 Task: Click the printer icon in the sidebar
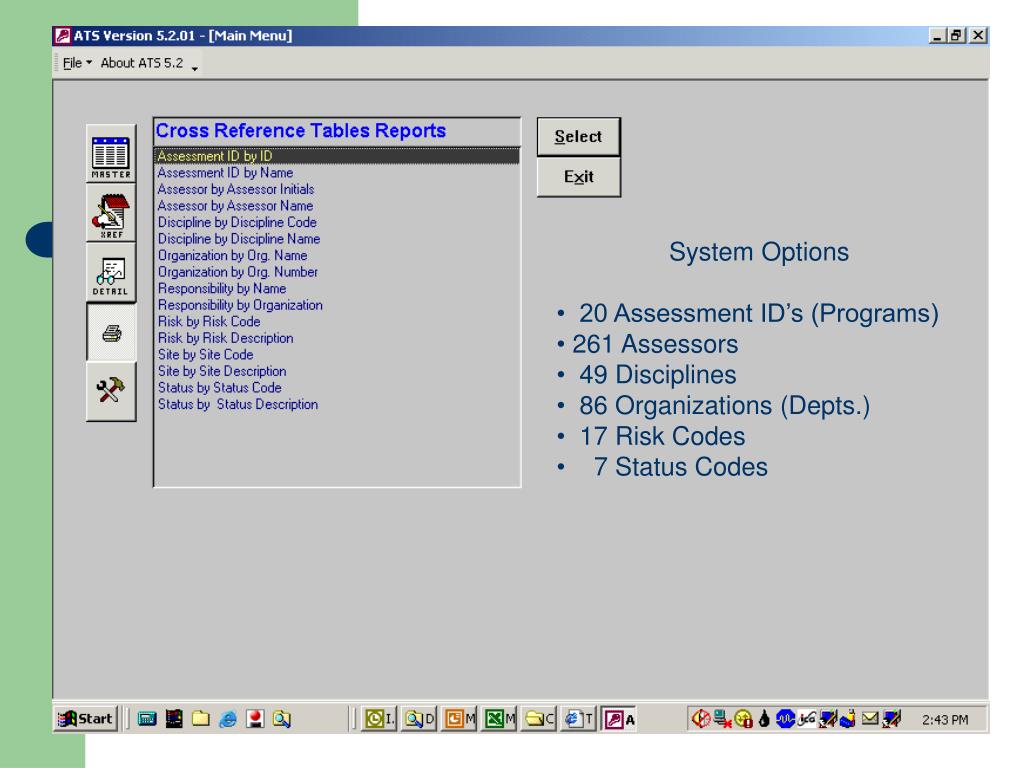pyautogui.click(x=111, y=333)
